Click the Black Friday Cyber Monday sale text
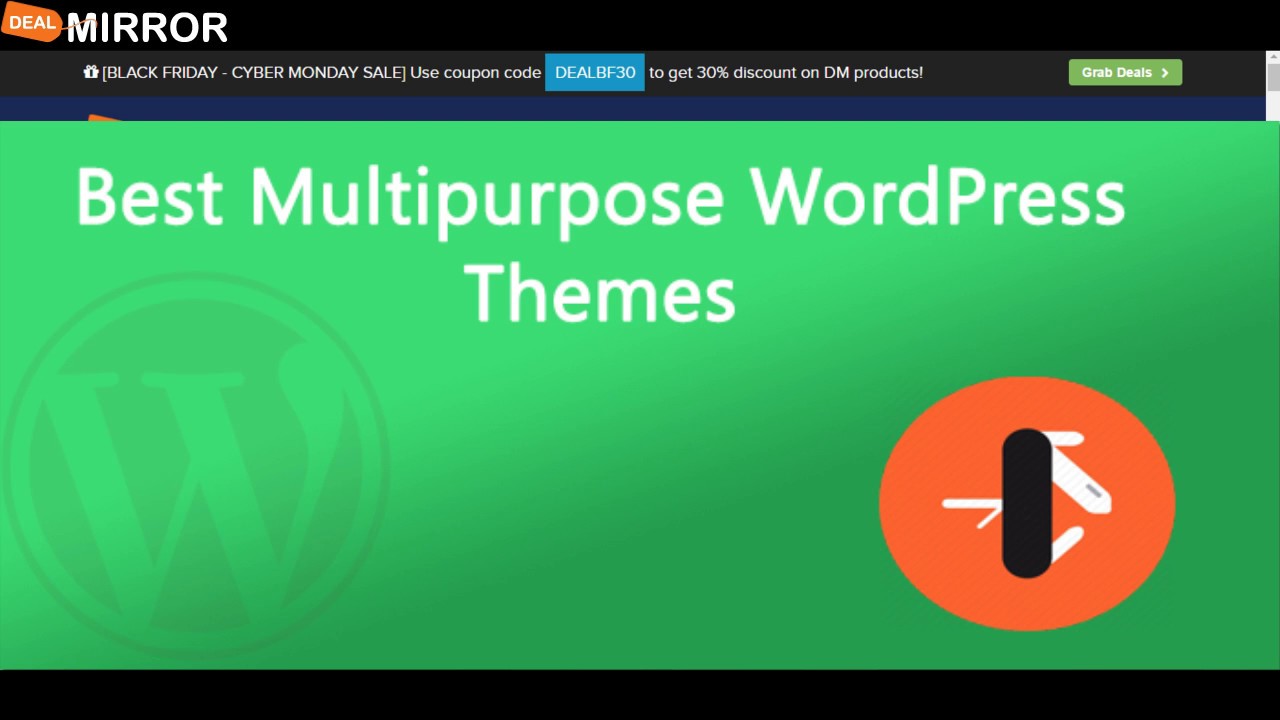 coord(254,72)
